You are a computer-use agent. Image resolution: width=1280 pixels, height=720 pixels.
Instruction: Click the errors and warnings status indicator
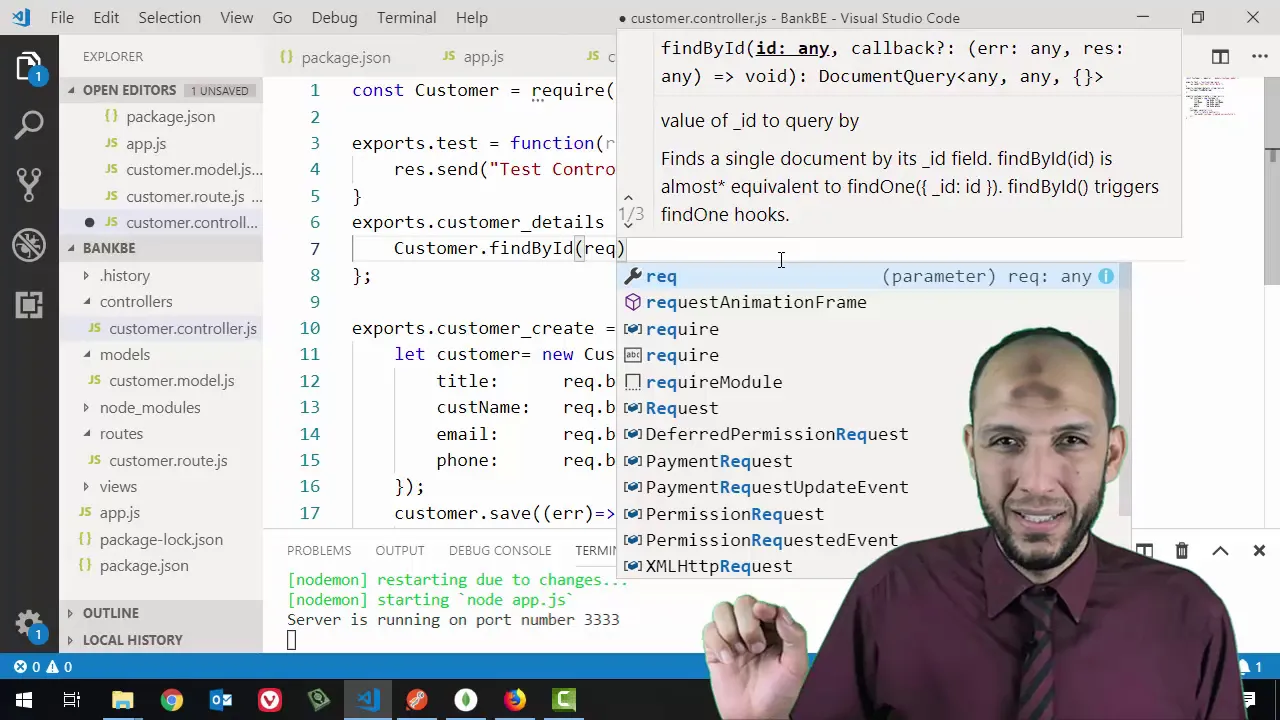(x=43, y=667)
